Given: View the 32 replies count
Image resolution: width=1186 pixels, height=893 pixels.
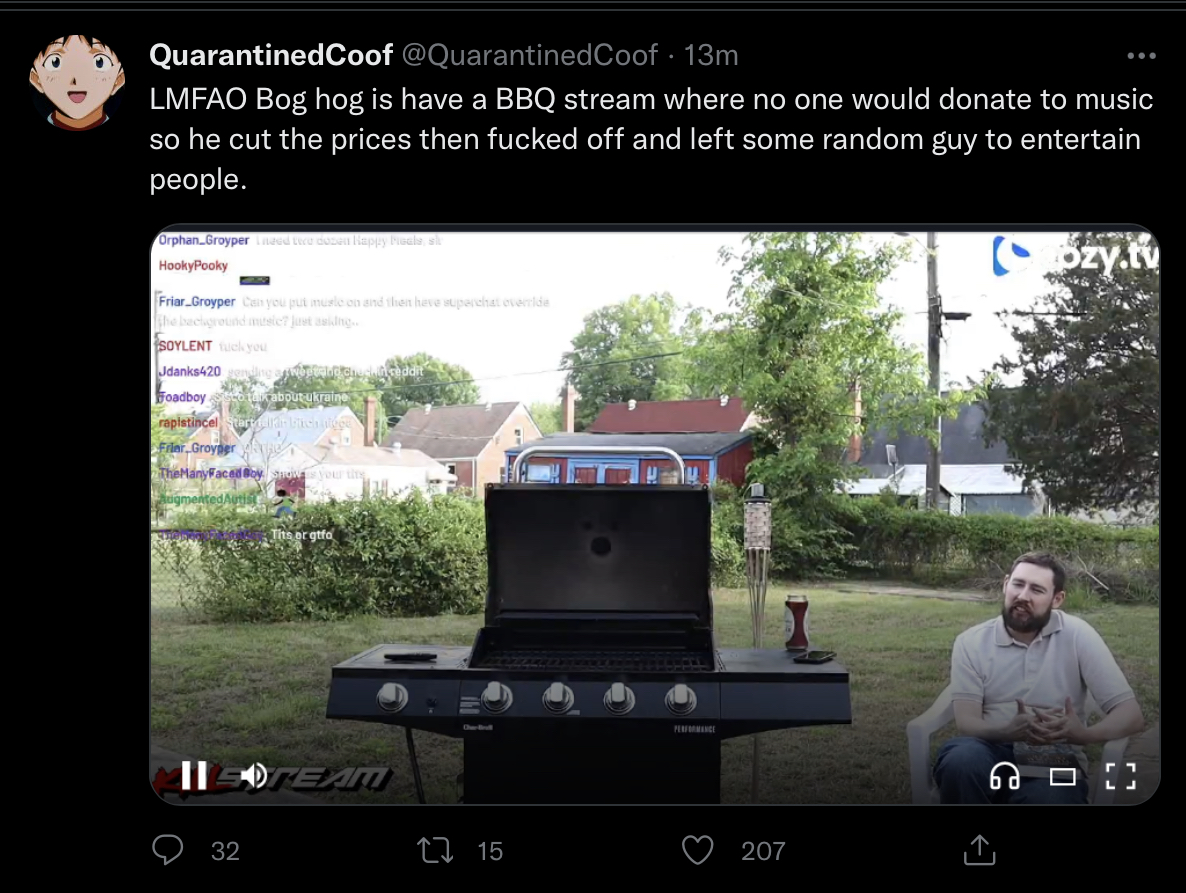Looking at the screenshot, I should point(225,851).
